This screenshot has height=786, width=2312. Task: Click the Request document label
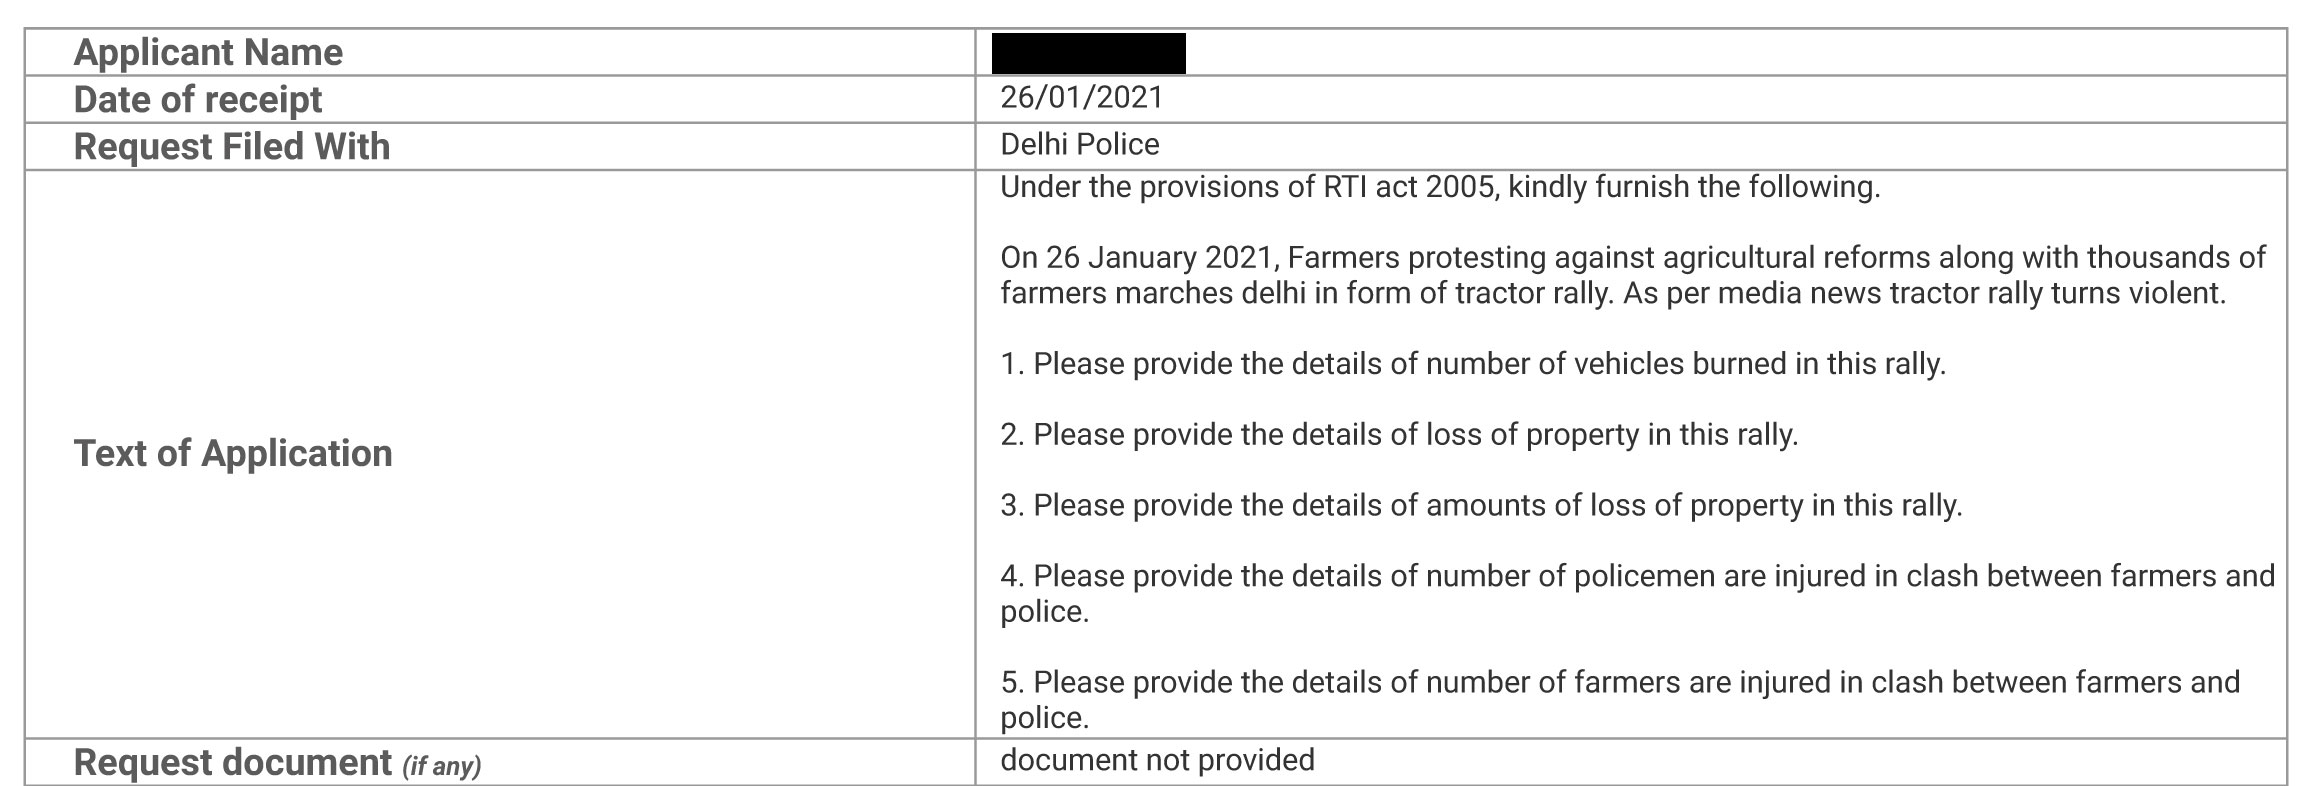[233, 762]
